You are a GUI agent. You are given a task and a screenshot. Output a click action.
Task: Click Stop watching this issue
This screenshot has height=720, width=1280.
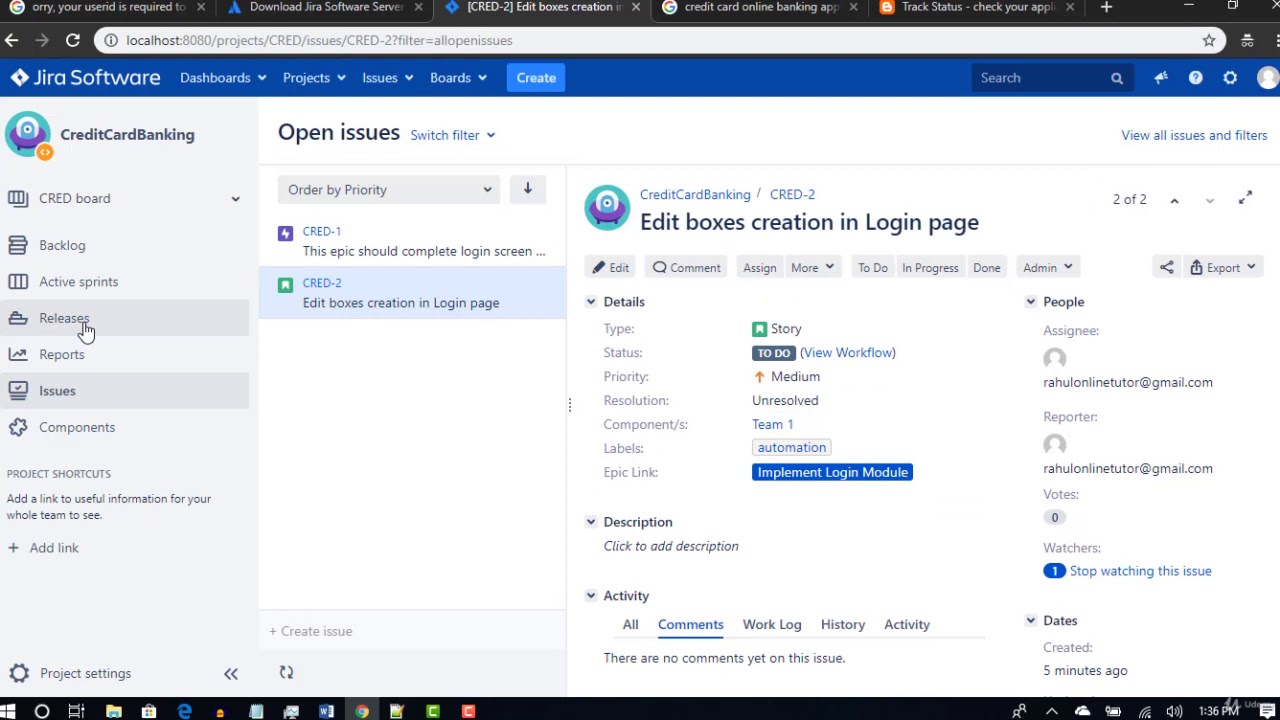1140,571
